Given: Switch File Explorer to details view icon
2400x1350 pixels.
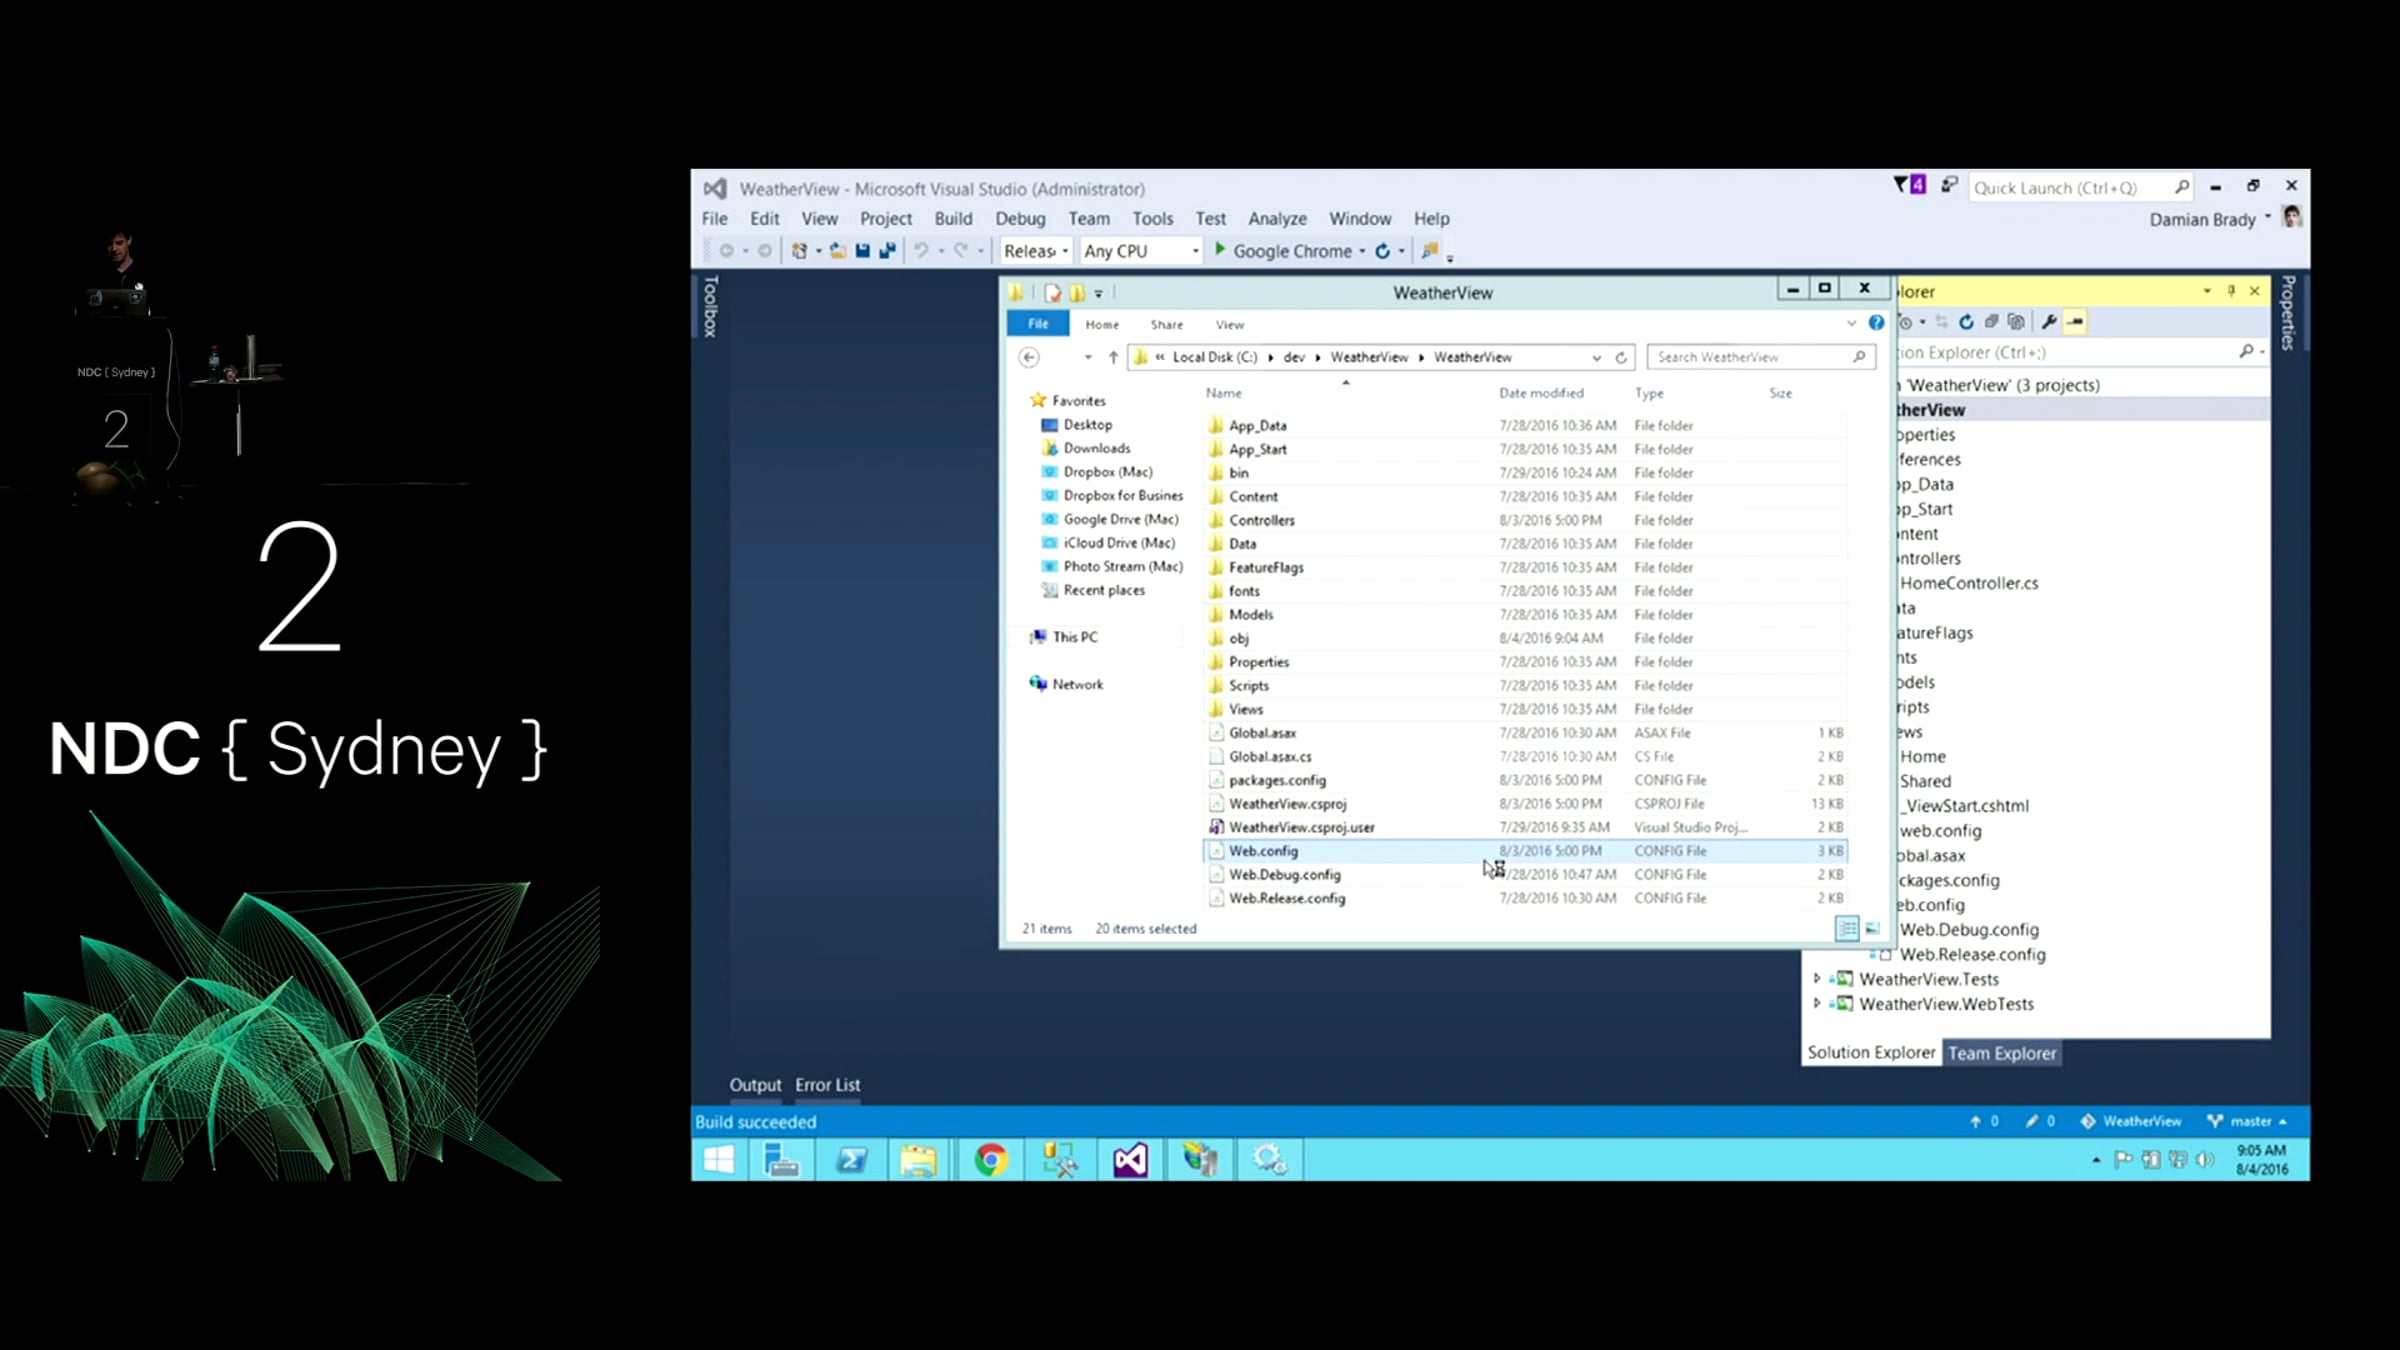Looking at the screenshot, I should [x=1847, y=929].
